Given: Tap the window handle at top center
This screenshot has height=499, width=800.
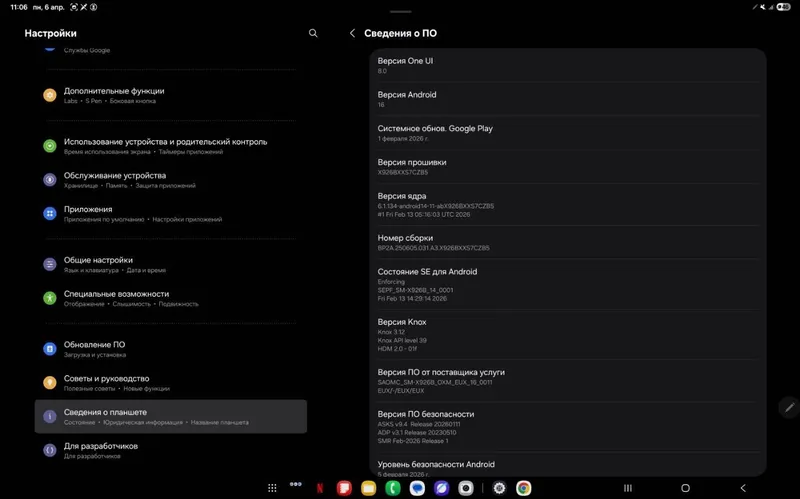Looking at the screenshot, I should point(400,11).
